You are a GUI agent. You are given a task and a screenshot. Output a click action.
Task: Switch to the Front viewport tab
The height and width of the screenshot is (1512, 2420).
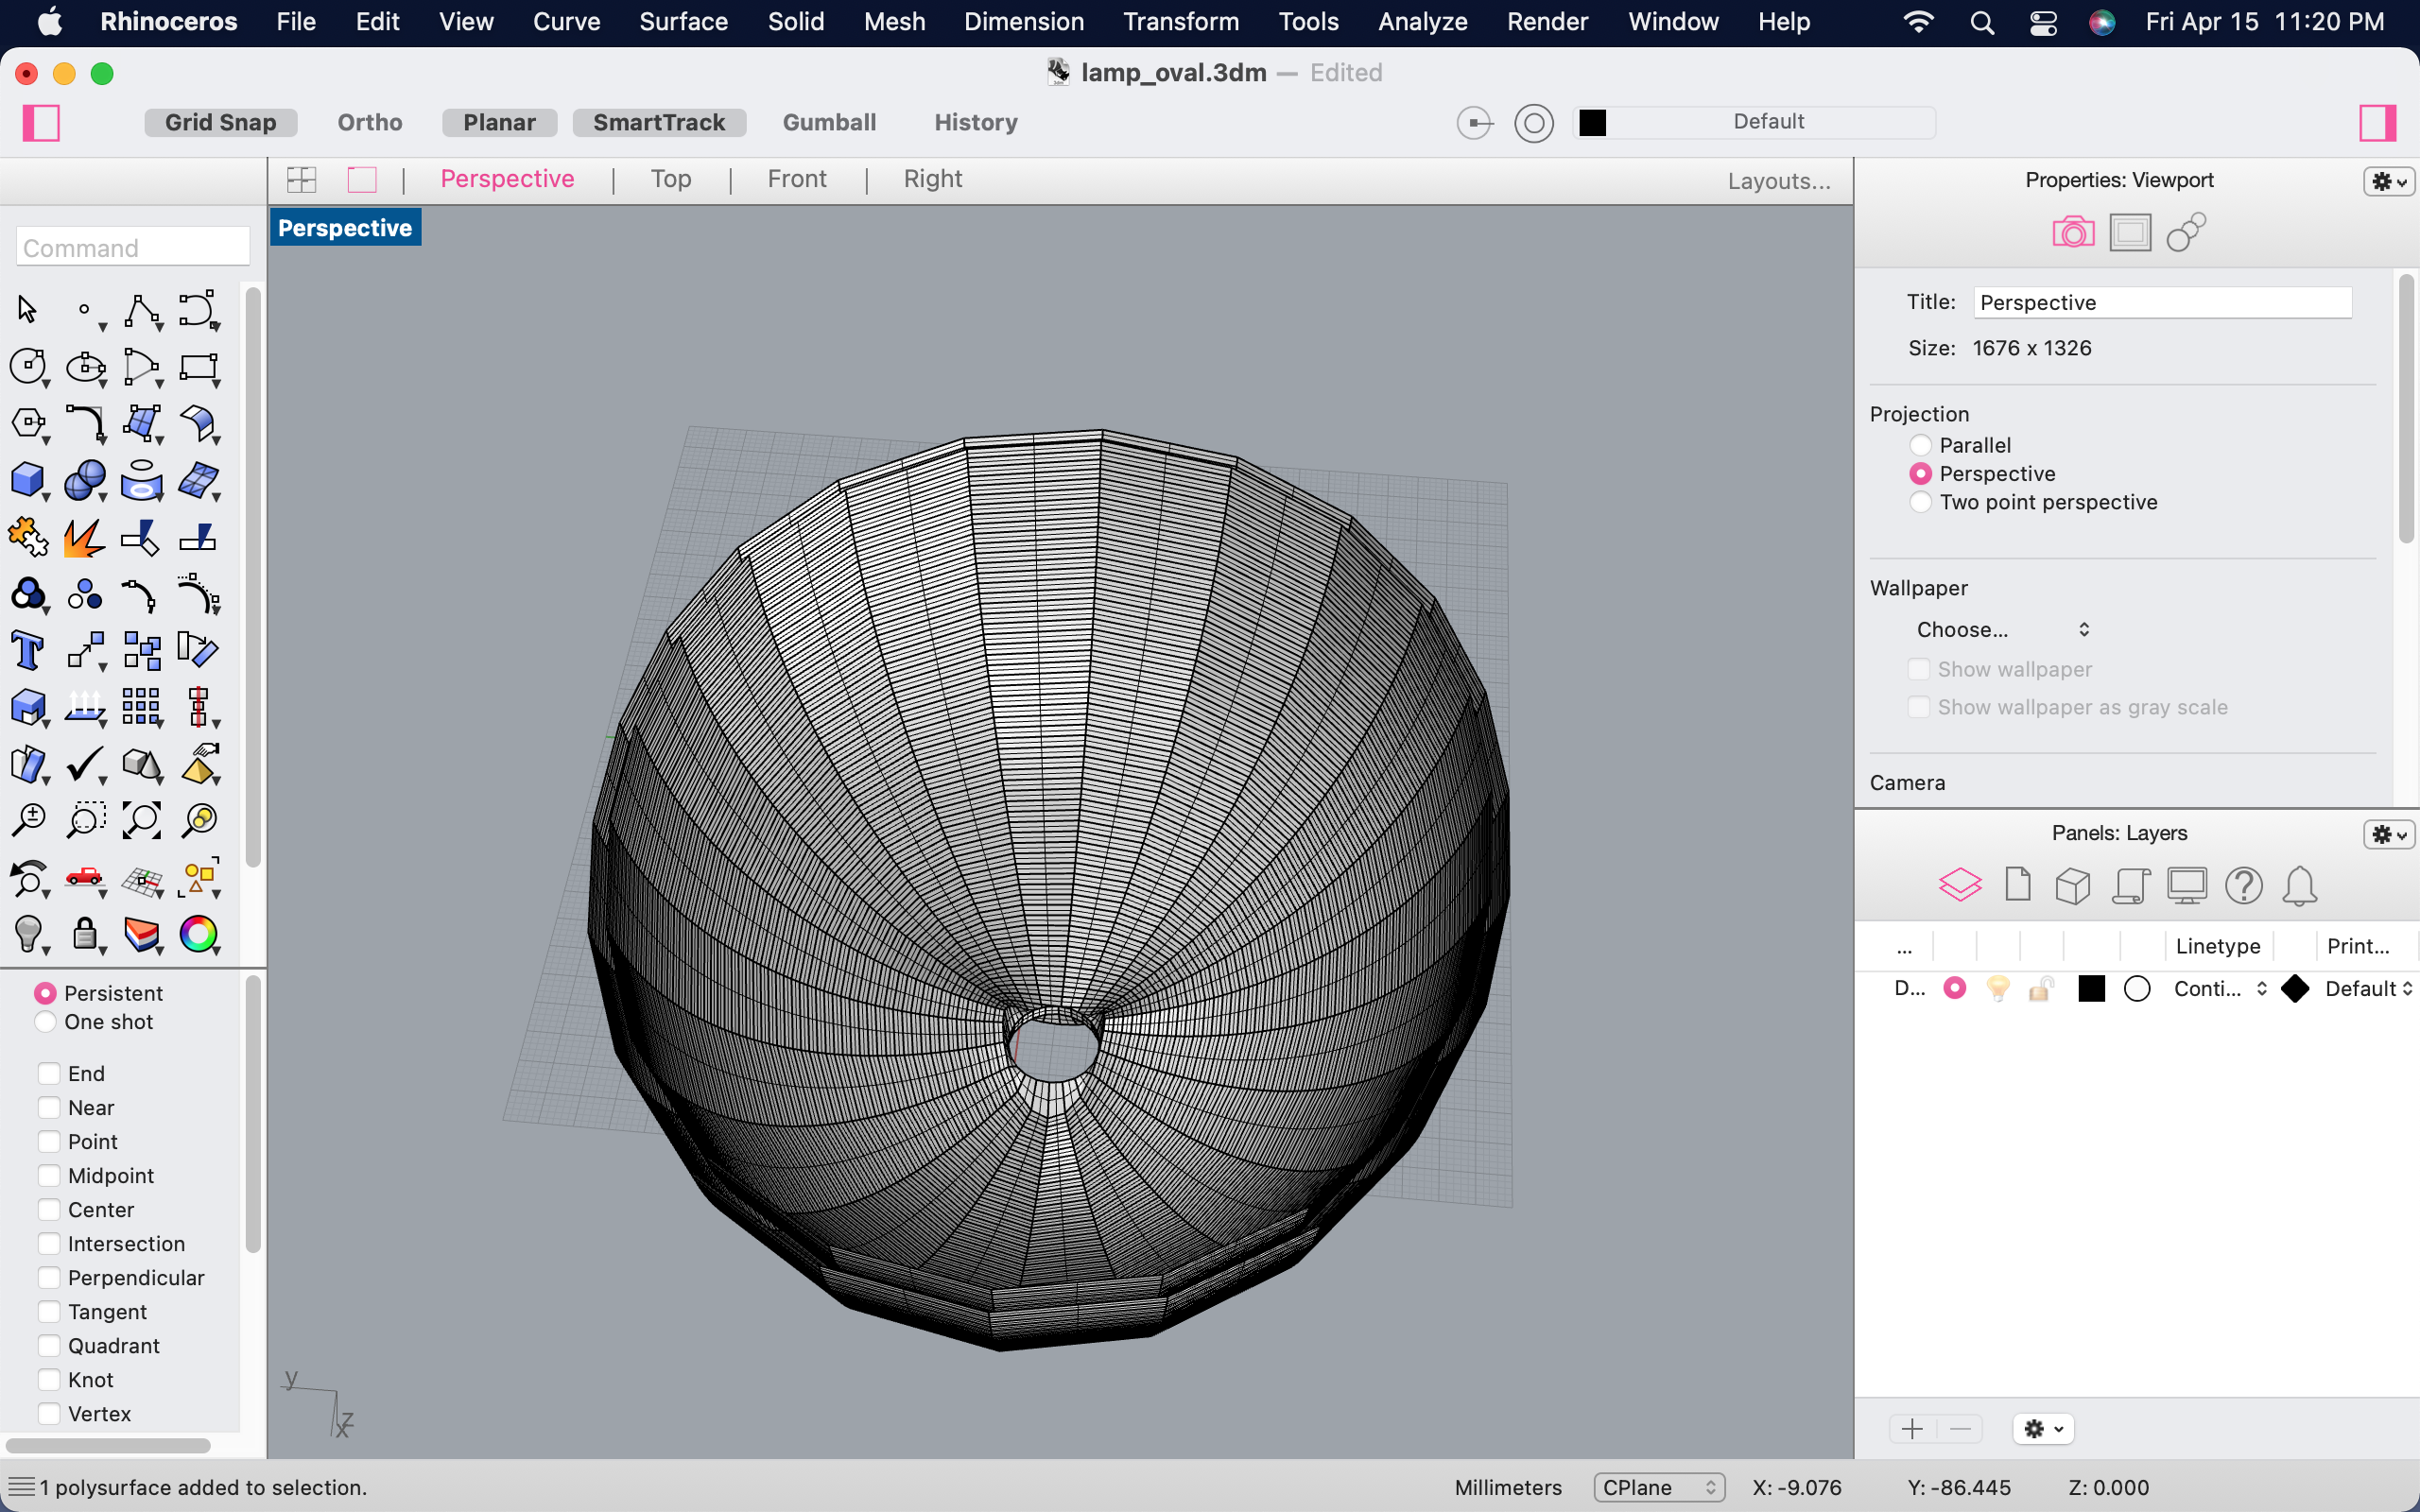coord(796,179)
